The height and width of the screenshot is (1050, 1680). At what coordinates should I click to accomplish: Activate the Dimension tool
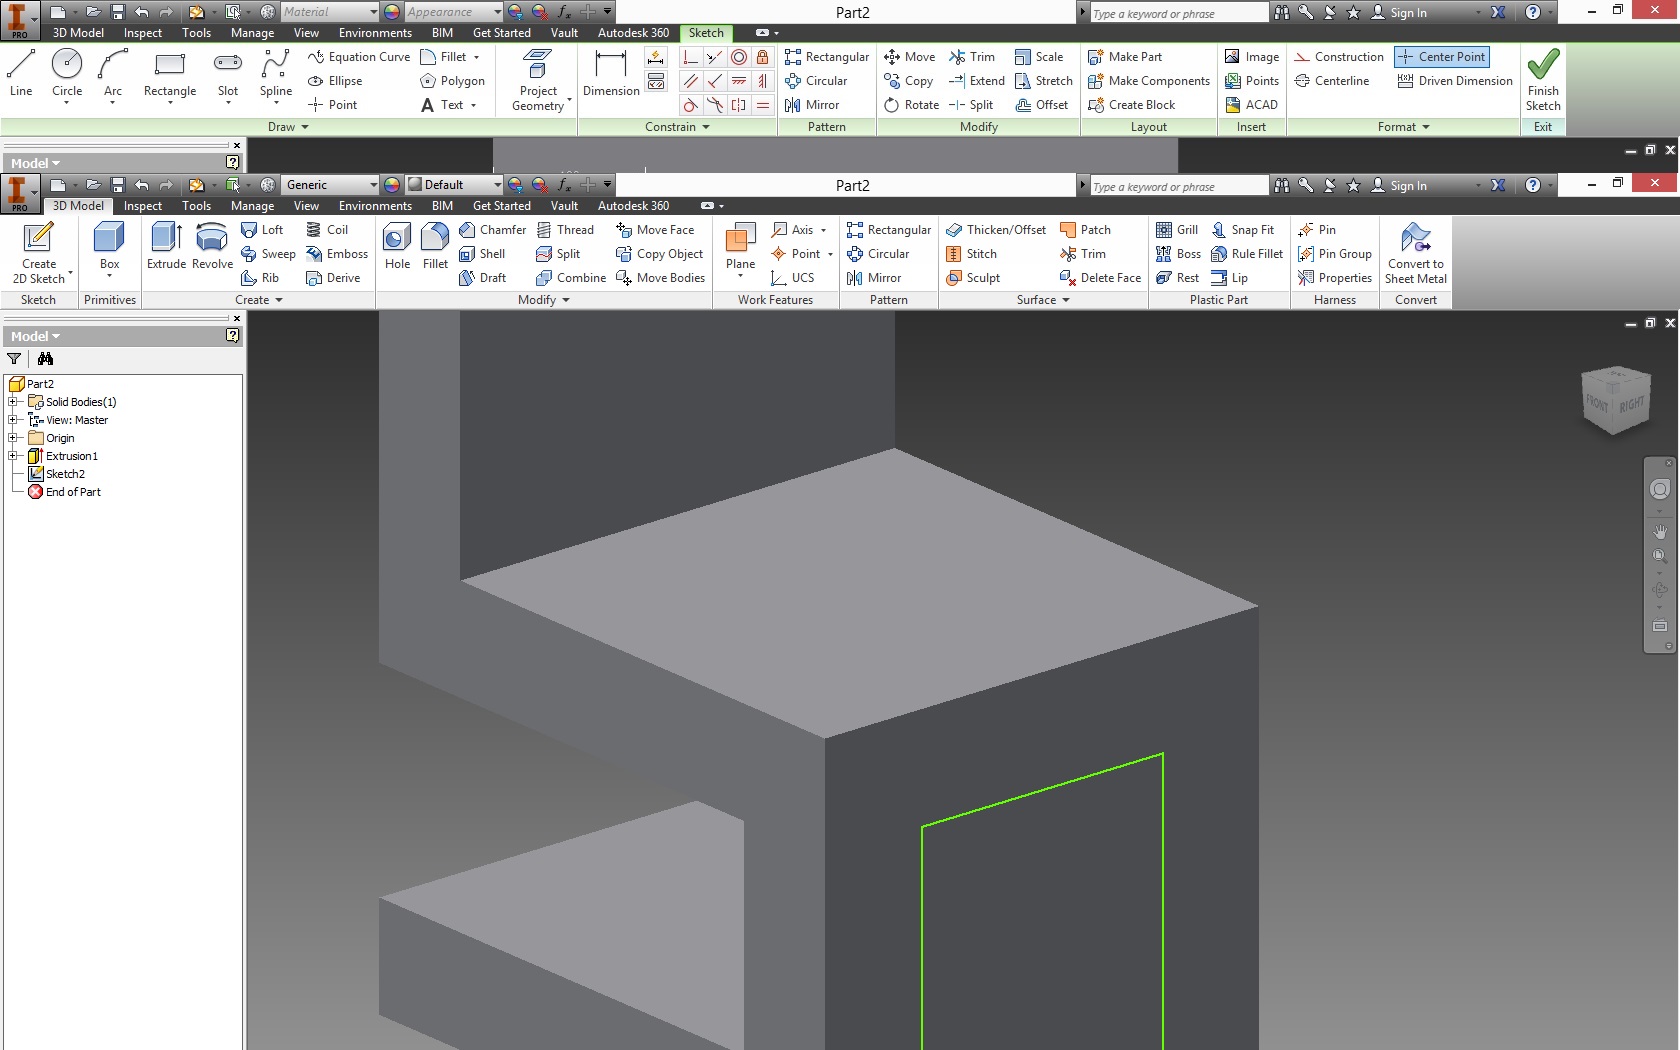coord(611,74)
